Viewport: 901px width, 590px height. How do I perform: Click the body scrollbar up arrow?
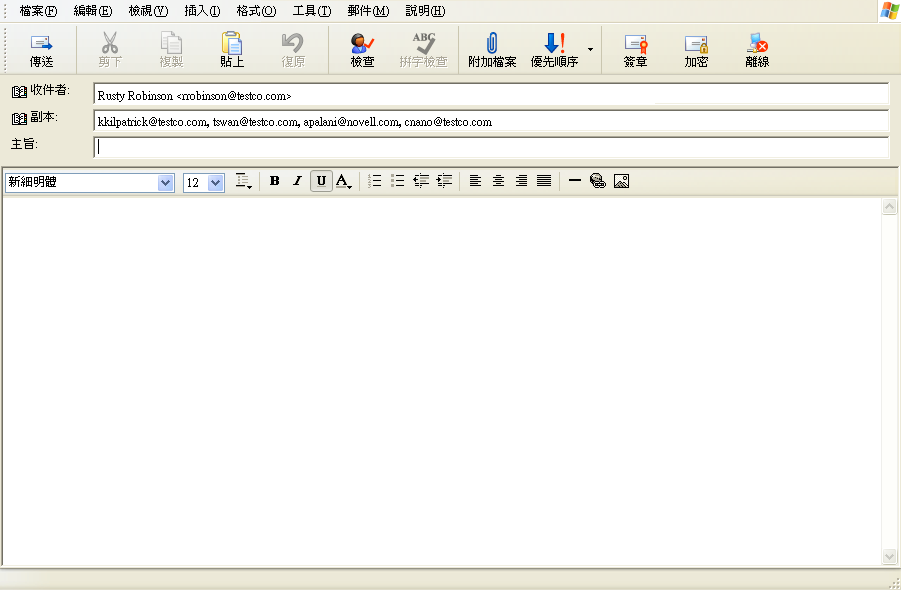tap(890, 207)
